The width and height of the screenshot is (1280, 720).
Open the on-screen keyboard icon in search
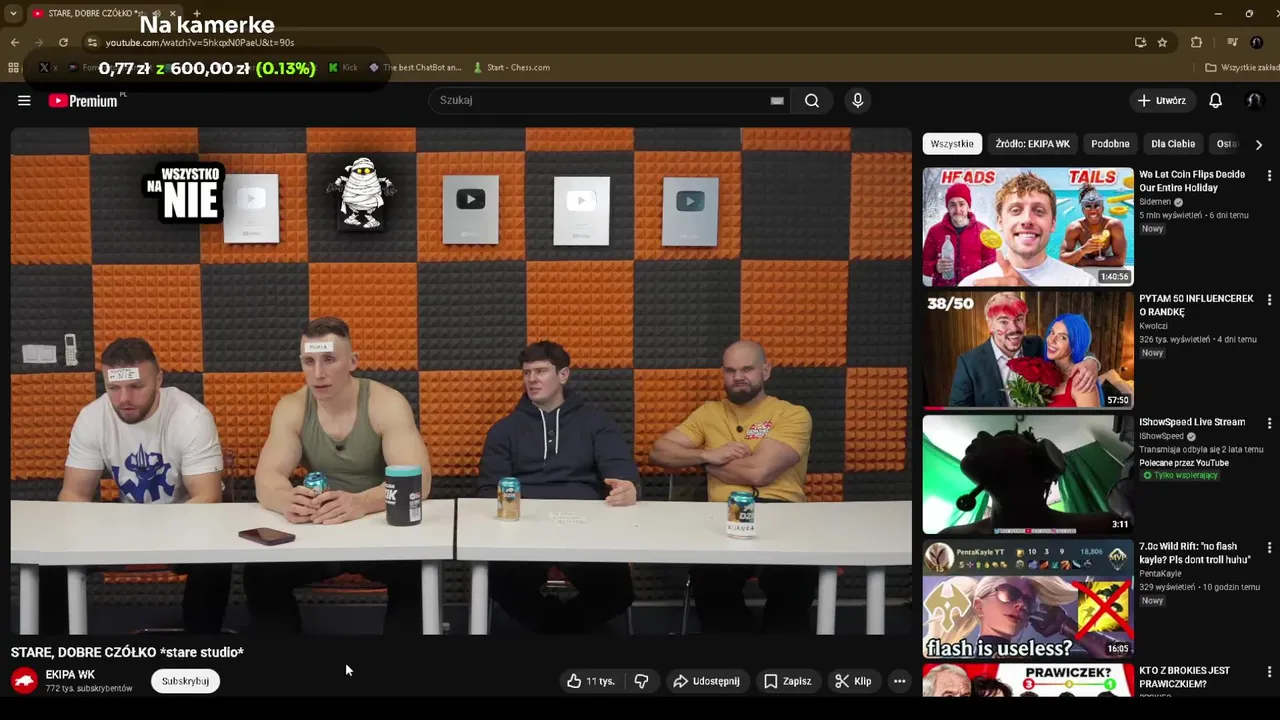point(777,100)
